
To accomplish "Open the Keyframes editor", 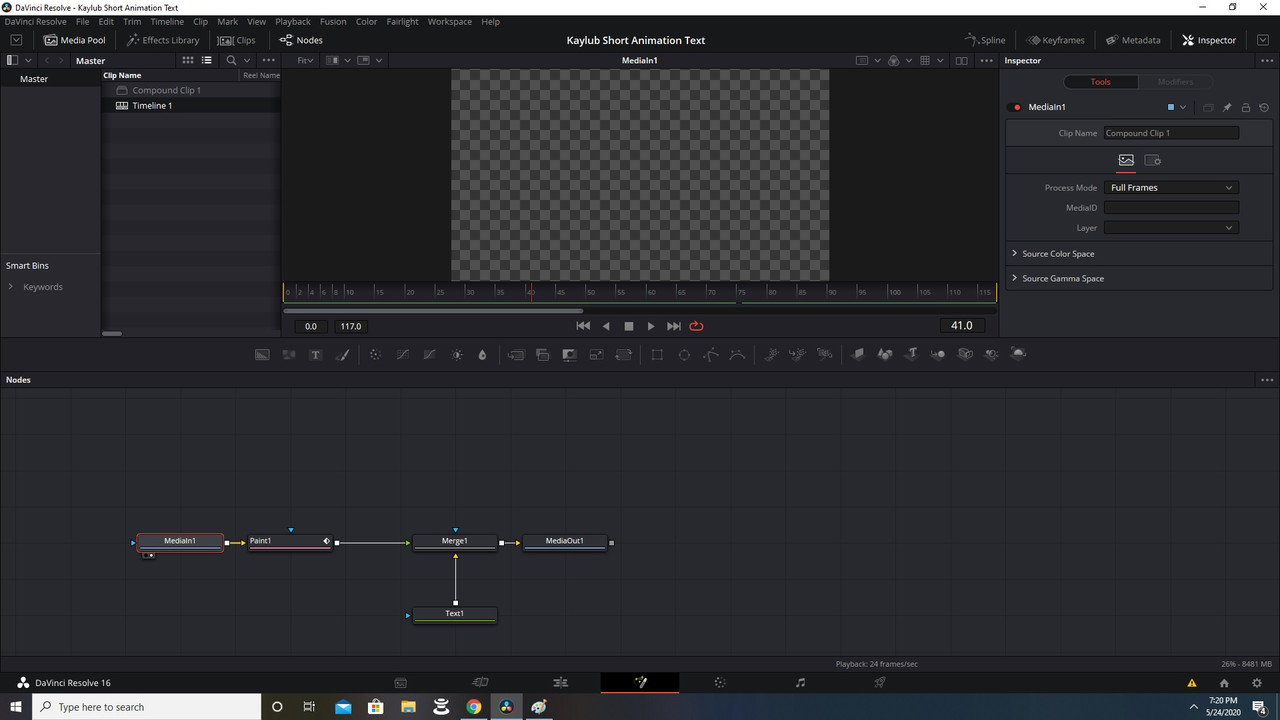I will (1055, 40).
